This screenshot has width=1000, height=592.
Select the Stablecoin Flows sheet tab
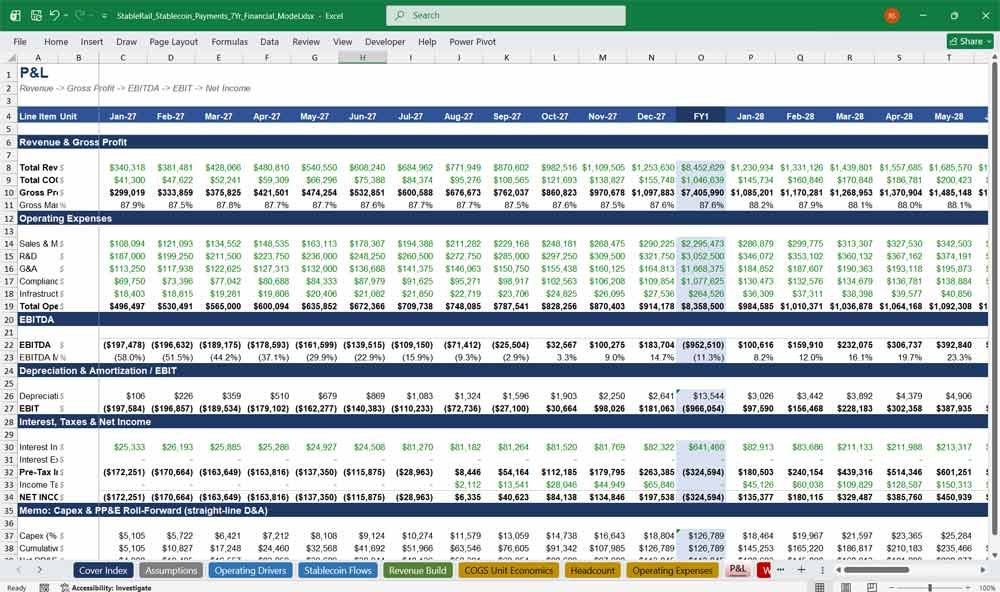tap(338, 570)
